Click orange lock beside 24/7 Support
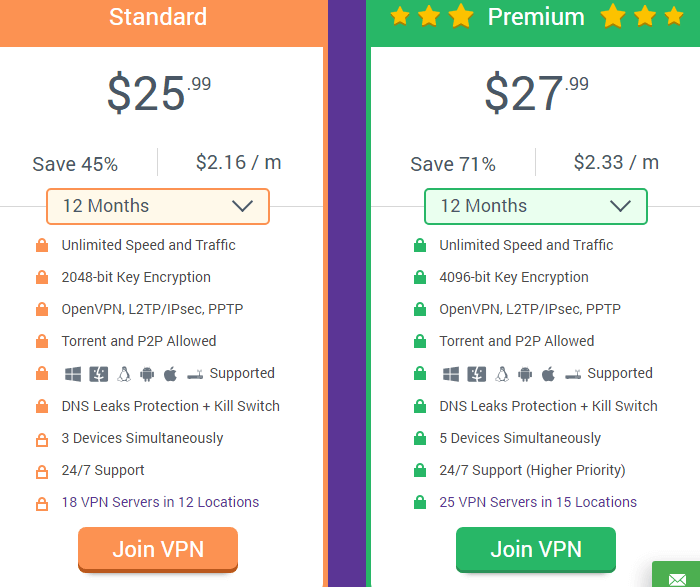Screen dimensions: 700x587 point(42,471)
